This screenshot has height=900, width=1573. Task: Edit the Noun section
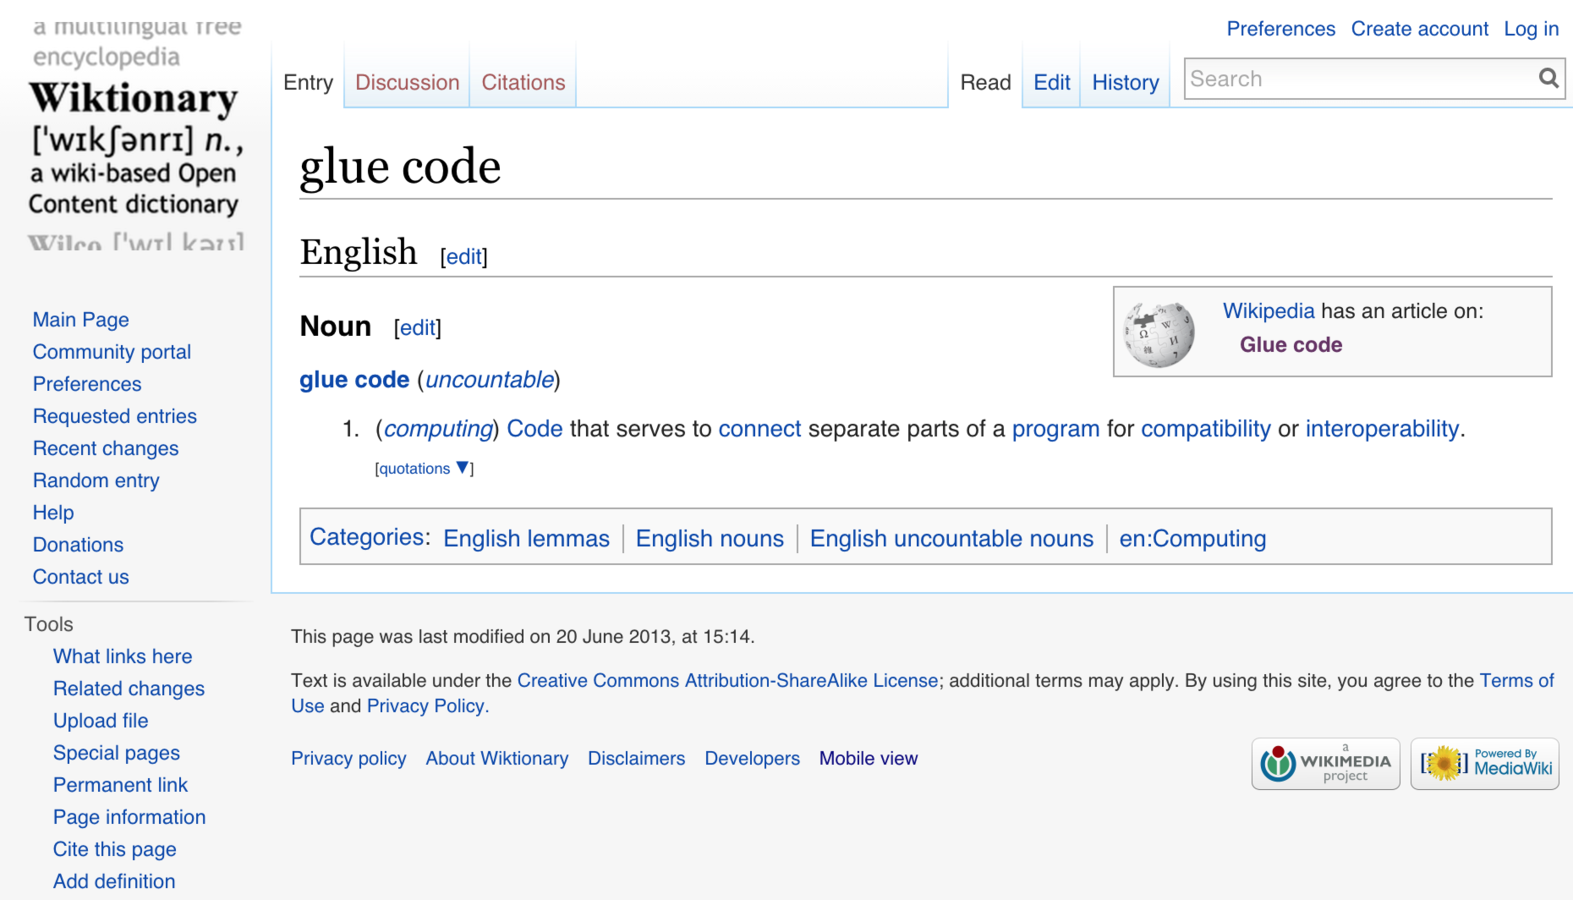pos(417,328)
